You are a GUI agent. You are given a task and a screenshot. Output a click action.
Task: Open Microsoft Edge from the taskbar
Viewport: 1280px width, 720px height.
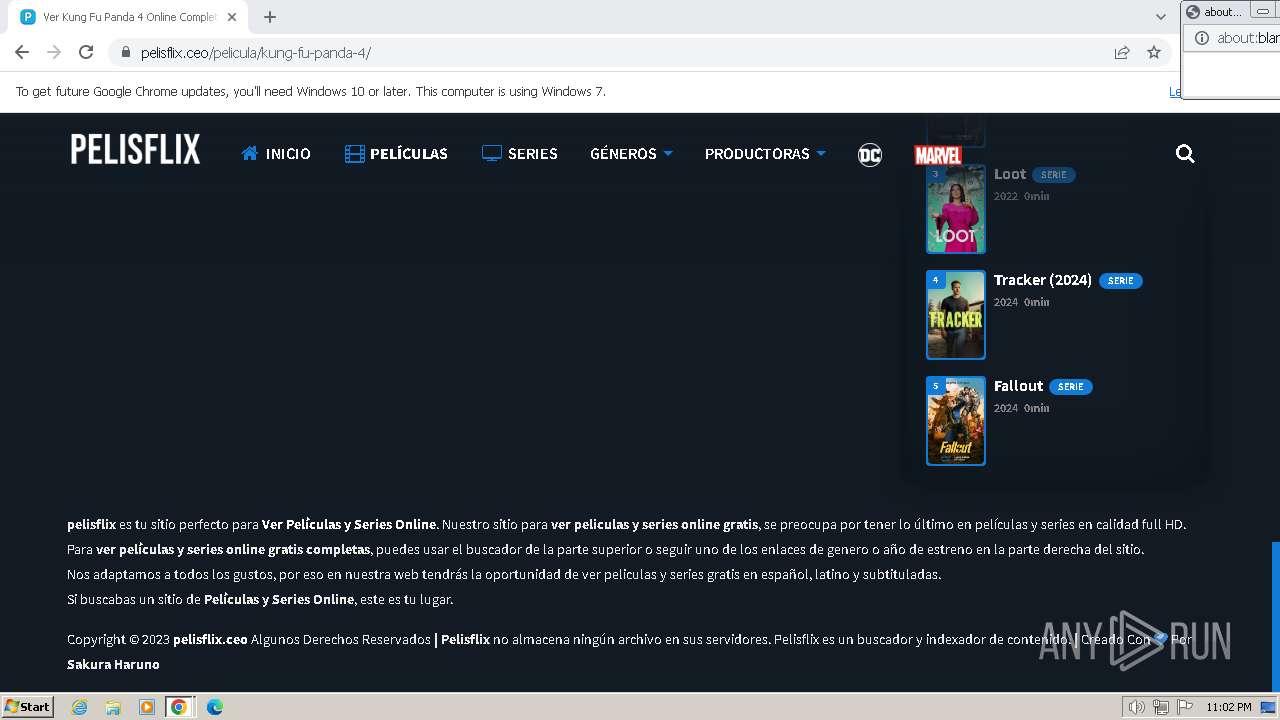tap(215, 707)
